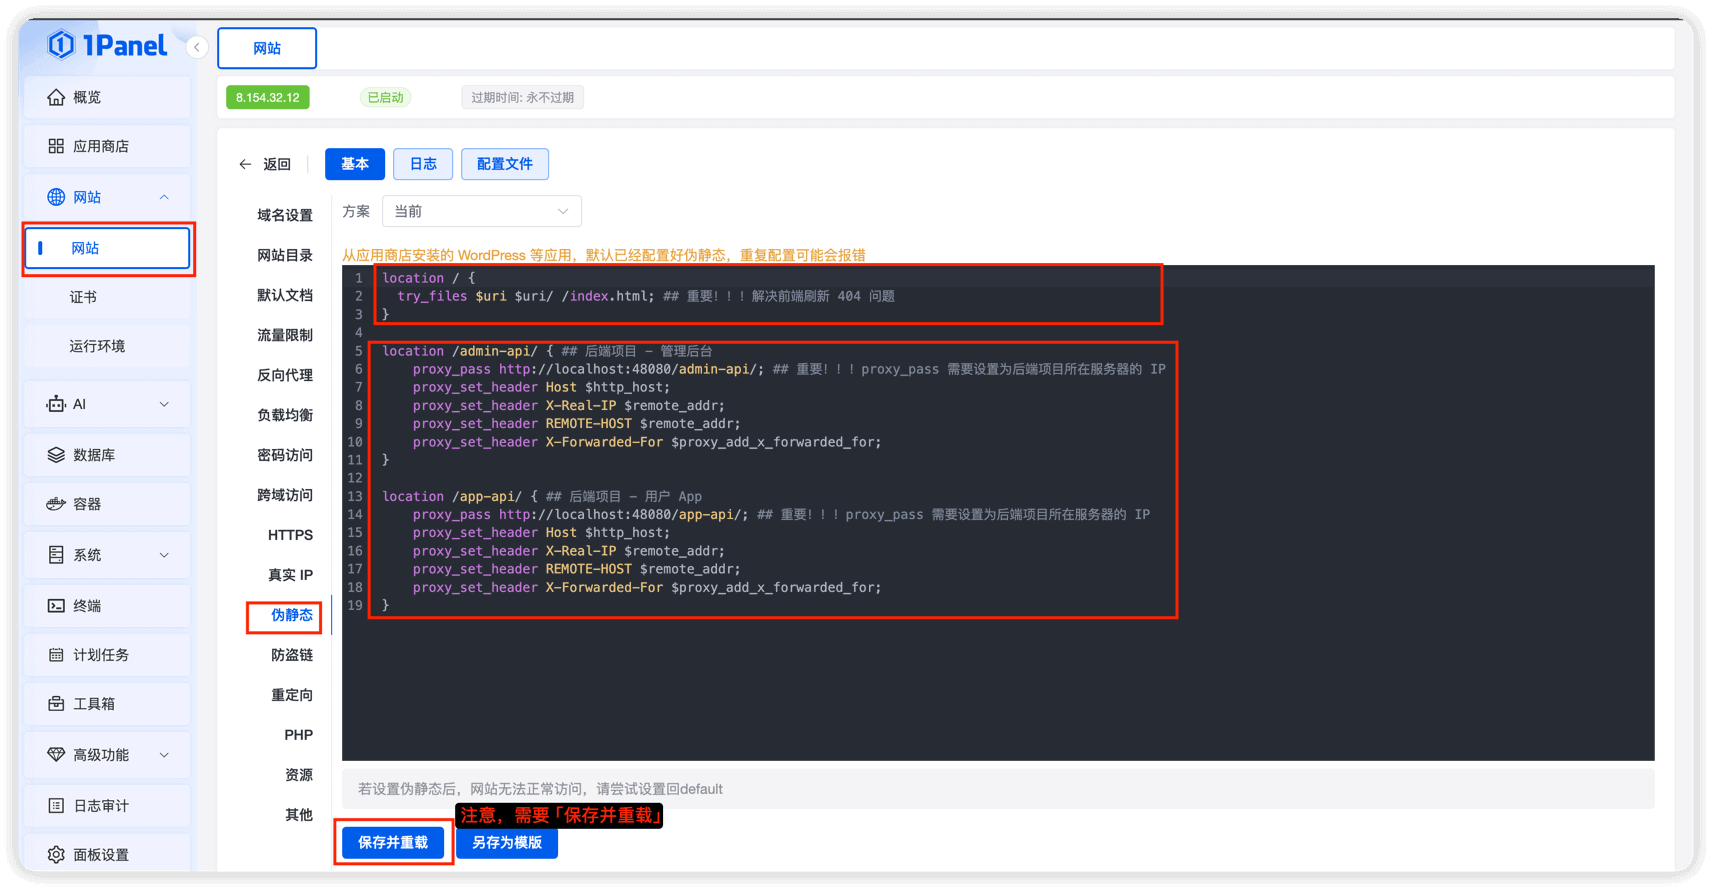This screenshot has width=1712, height=890.
Task: Switch to the 日志 tab
Action: coord(423,164)
